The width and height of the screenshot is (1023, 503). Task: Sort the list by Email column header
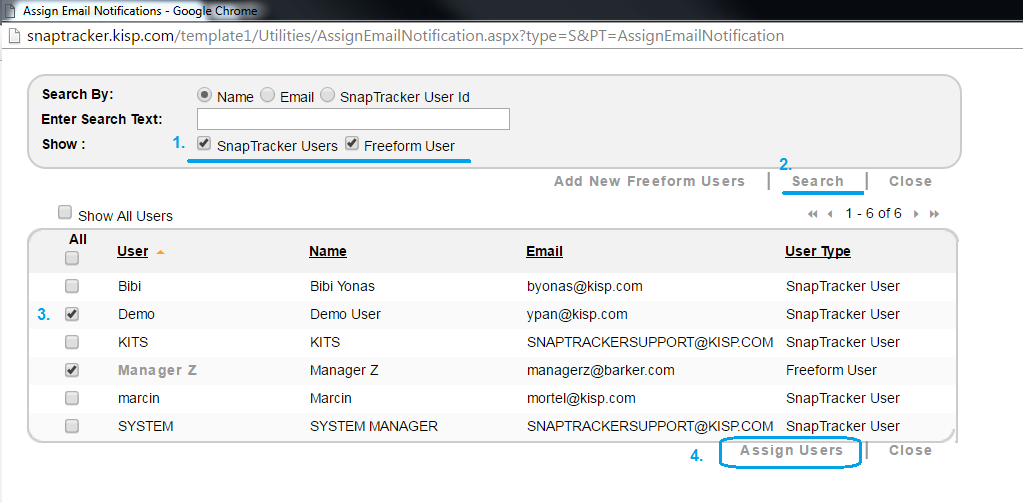pos(544,251)
